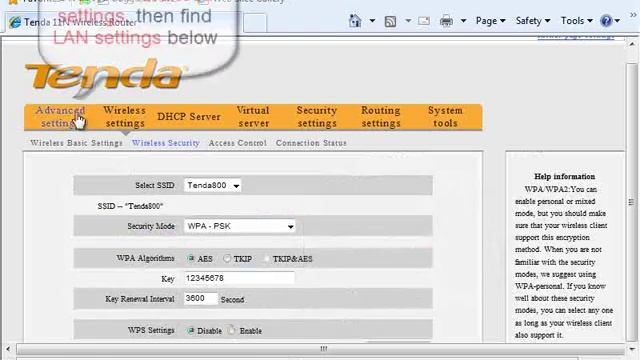This screenshot has width=640, height=360.
Task: Go to the Connection Status submenu
Action: pos(311,143)
